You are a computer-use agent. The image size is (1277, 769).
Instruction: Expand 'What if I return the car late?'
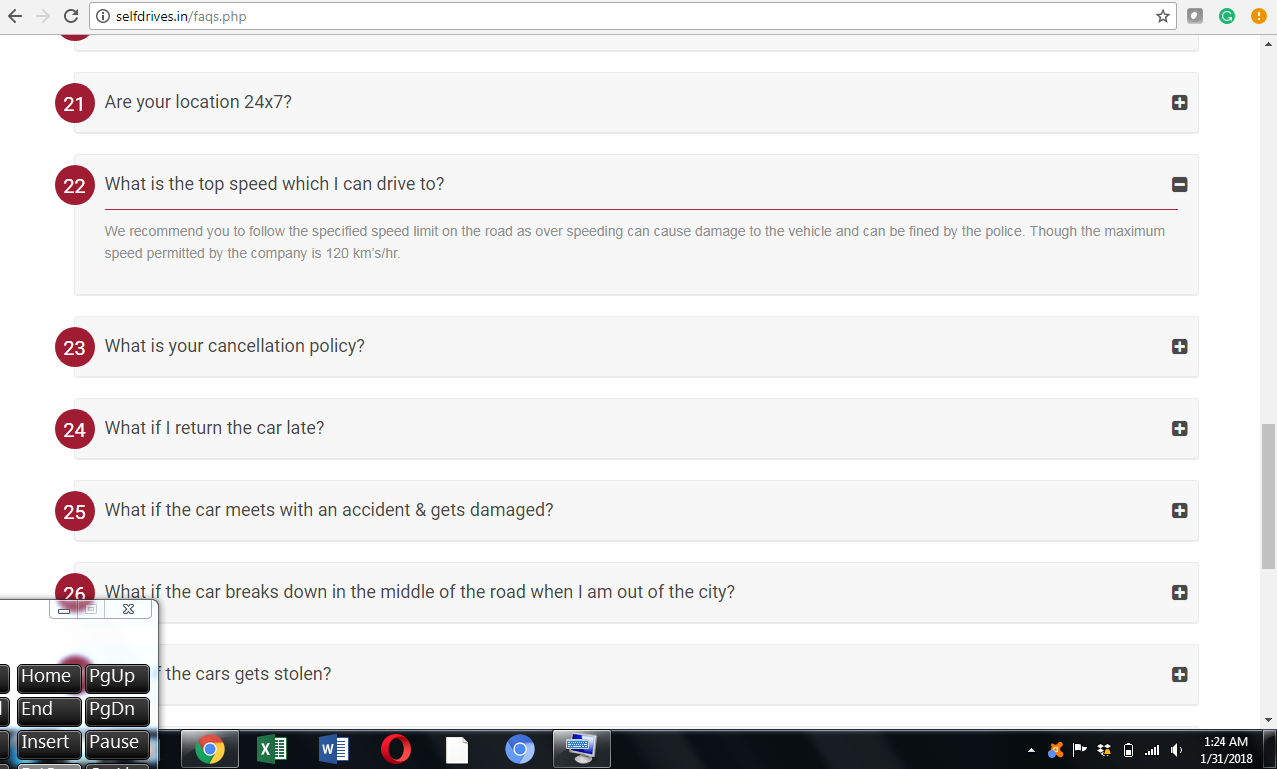point(1179,428)
